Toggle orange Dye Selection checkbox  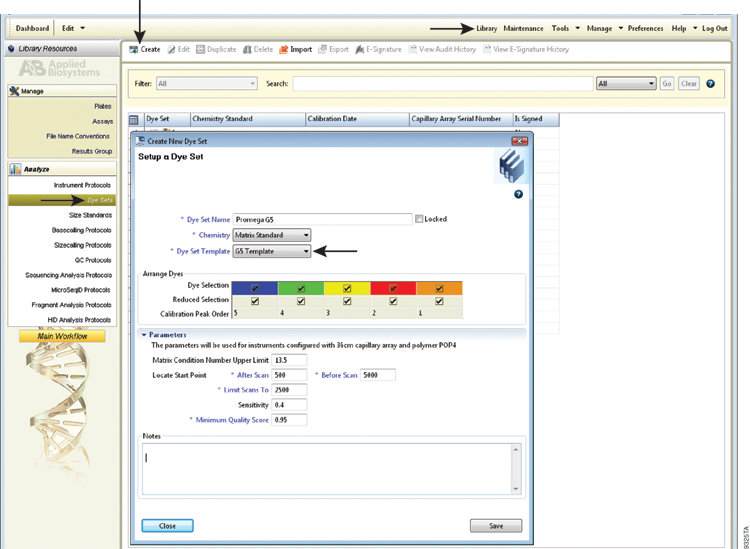439,288
